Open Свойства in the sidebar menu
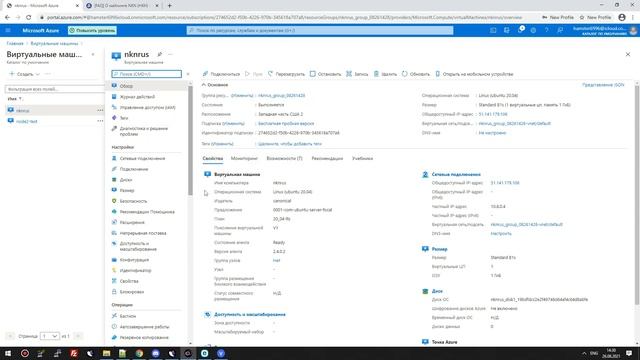The image size is (640, 360). [129, 281]
